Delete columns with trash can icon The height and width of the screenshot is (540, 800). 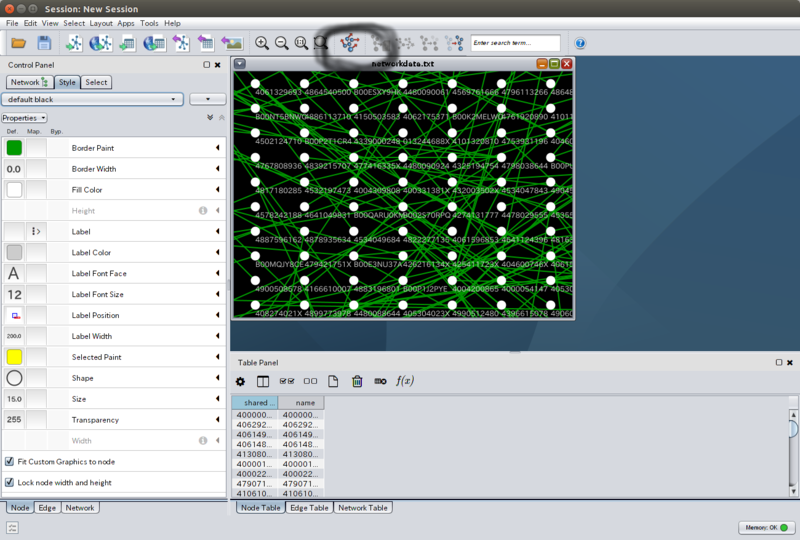[x=357, y=381]
